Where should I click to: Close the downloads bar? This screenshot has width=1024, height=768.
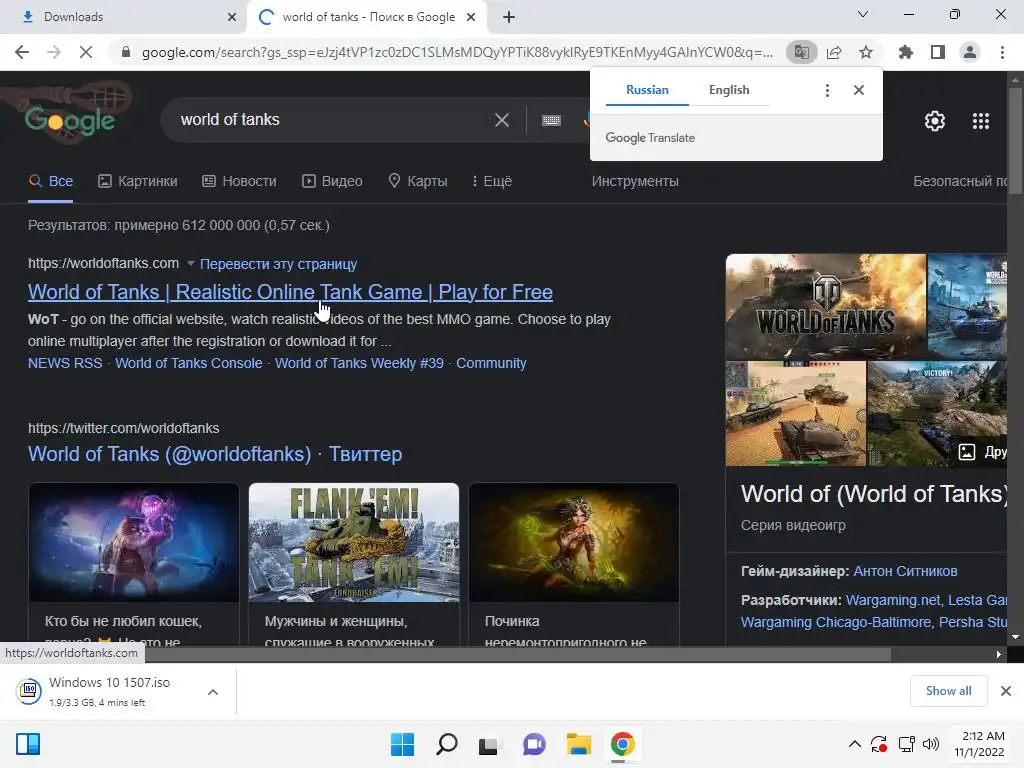coord(1006,691)
